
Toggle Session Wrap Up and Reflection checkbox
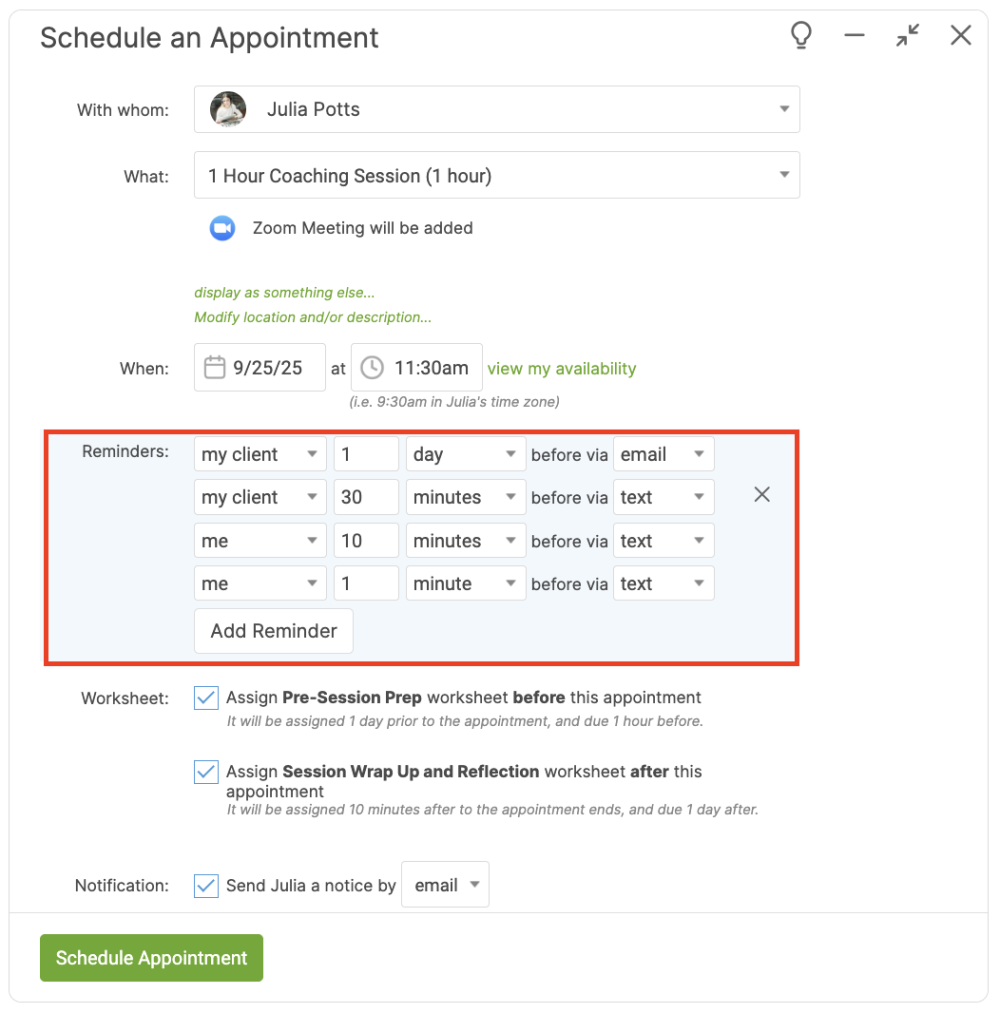[x=206, y=772]
